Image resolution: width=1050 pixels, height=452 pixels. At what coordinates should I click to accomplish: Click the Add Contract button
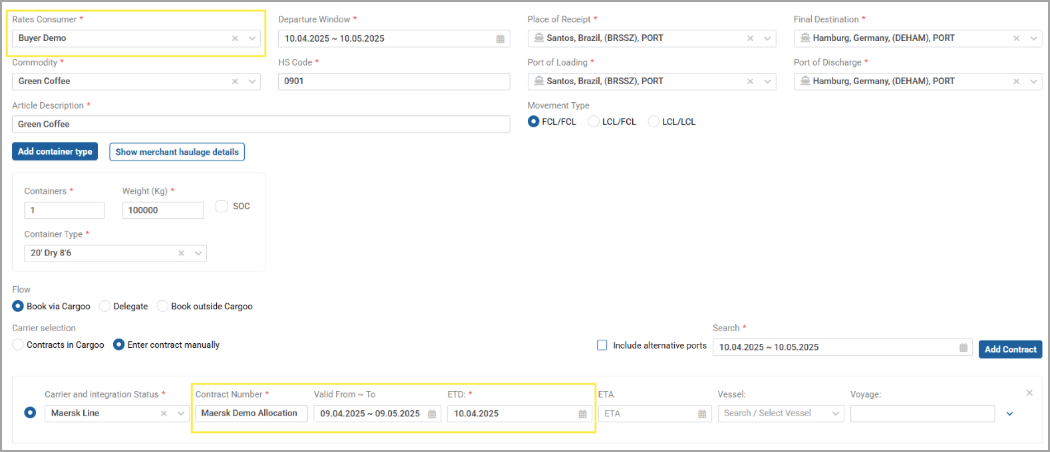[x=1010, y=349]
